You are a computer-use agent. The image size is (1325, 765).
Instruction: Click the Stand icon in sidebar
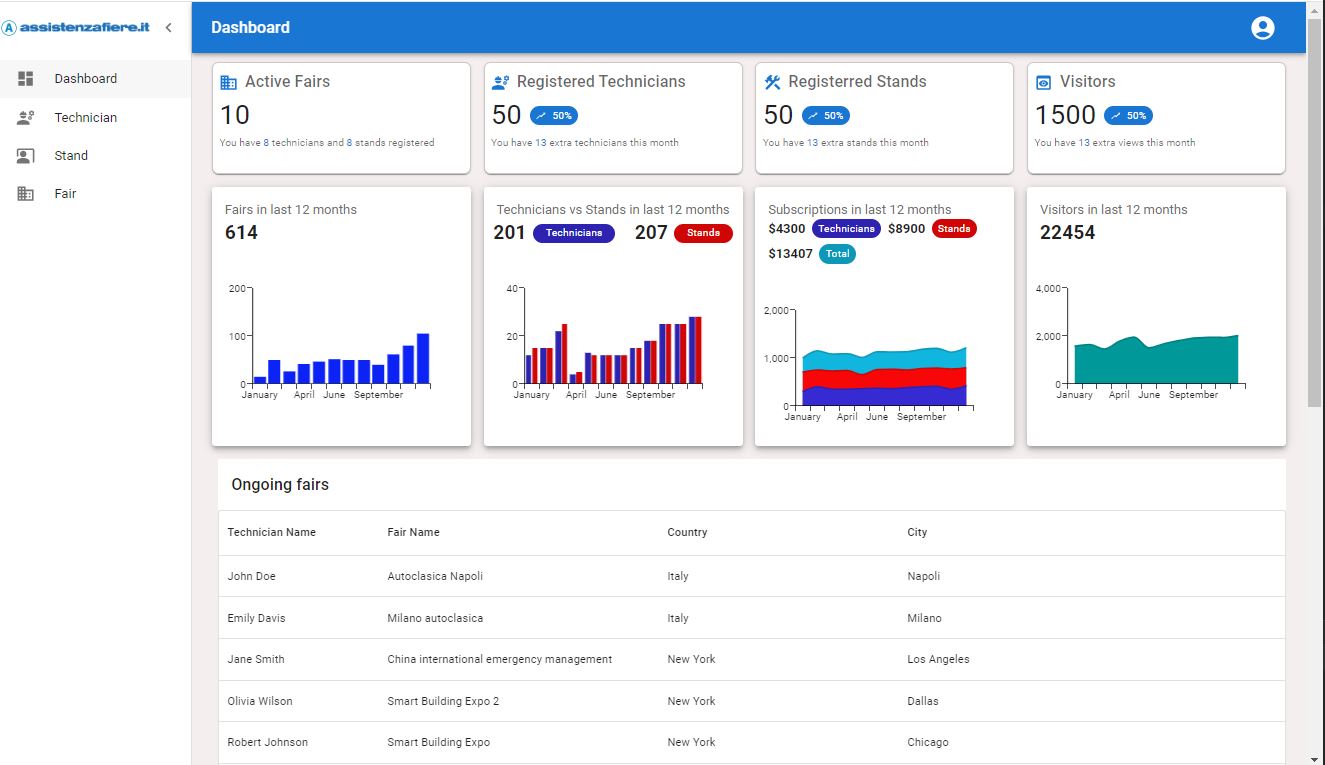[26, 156]
